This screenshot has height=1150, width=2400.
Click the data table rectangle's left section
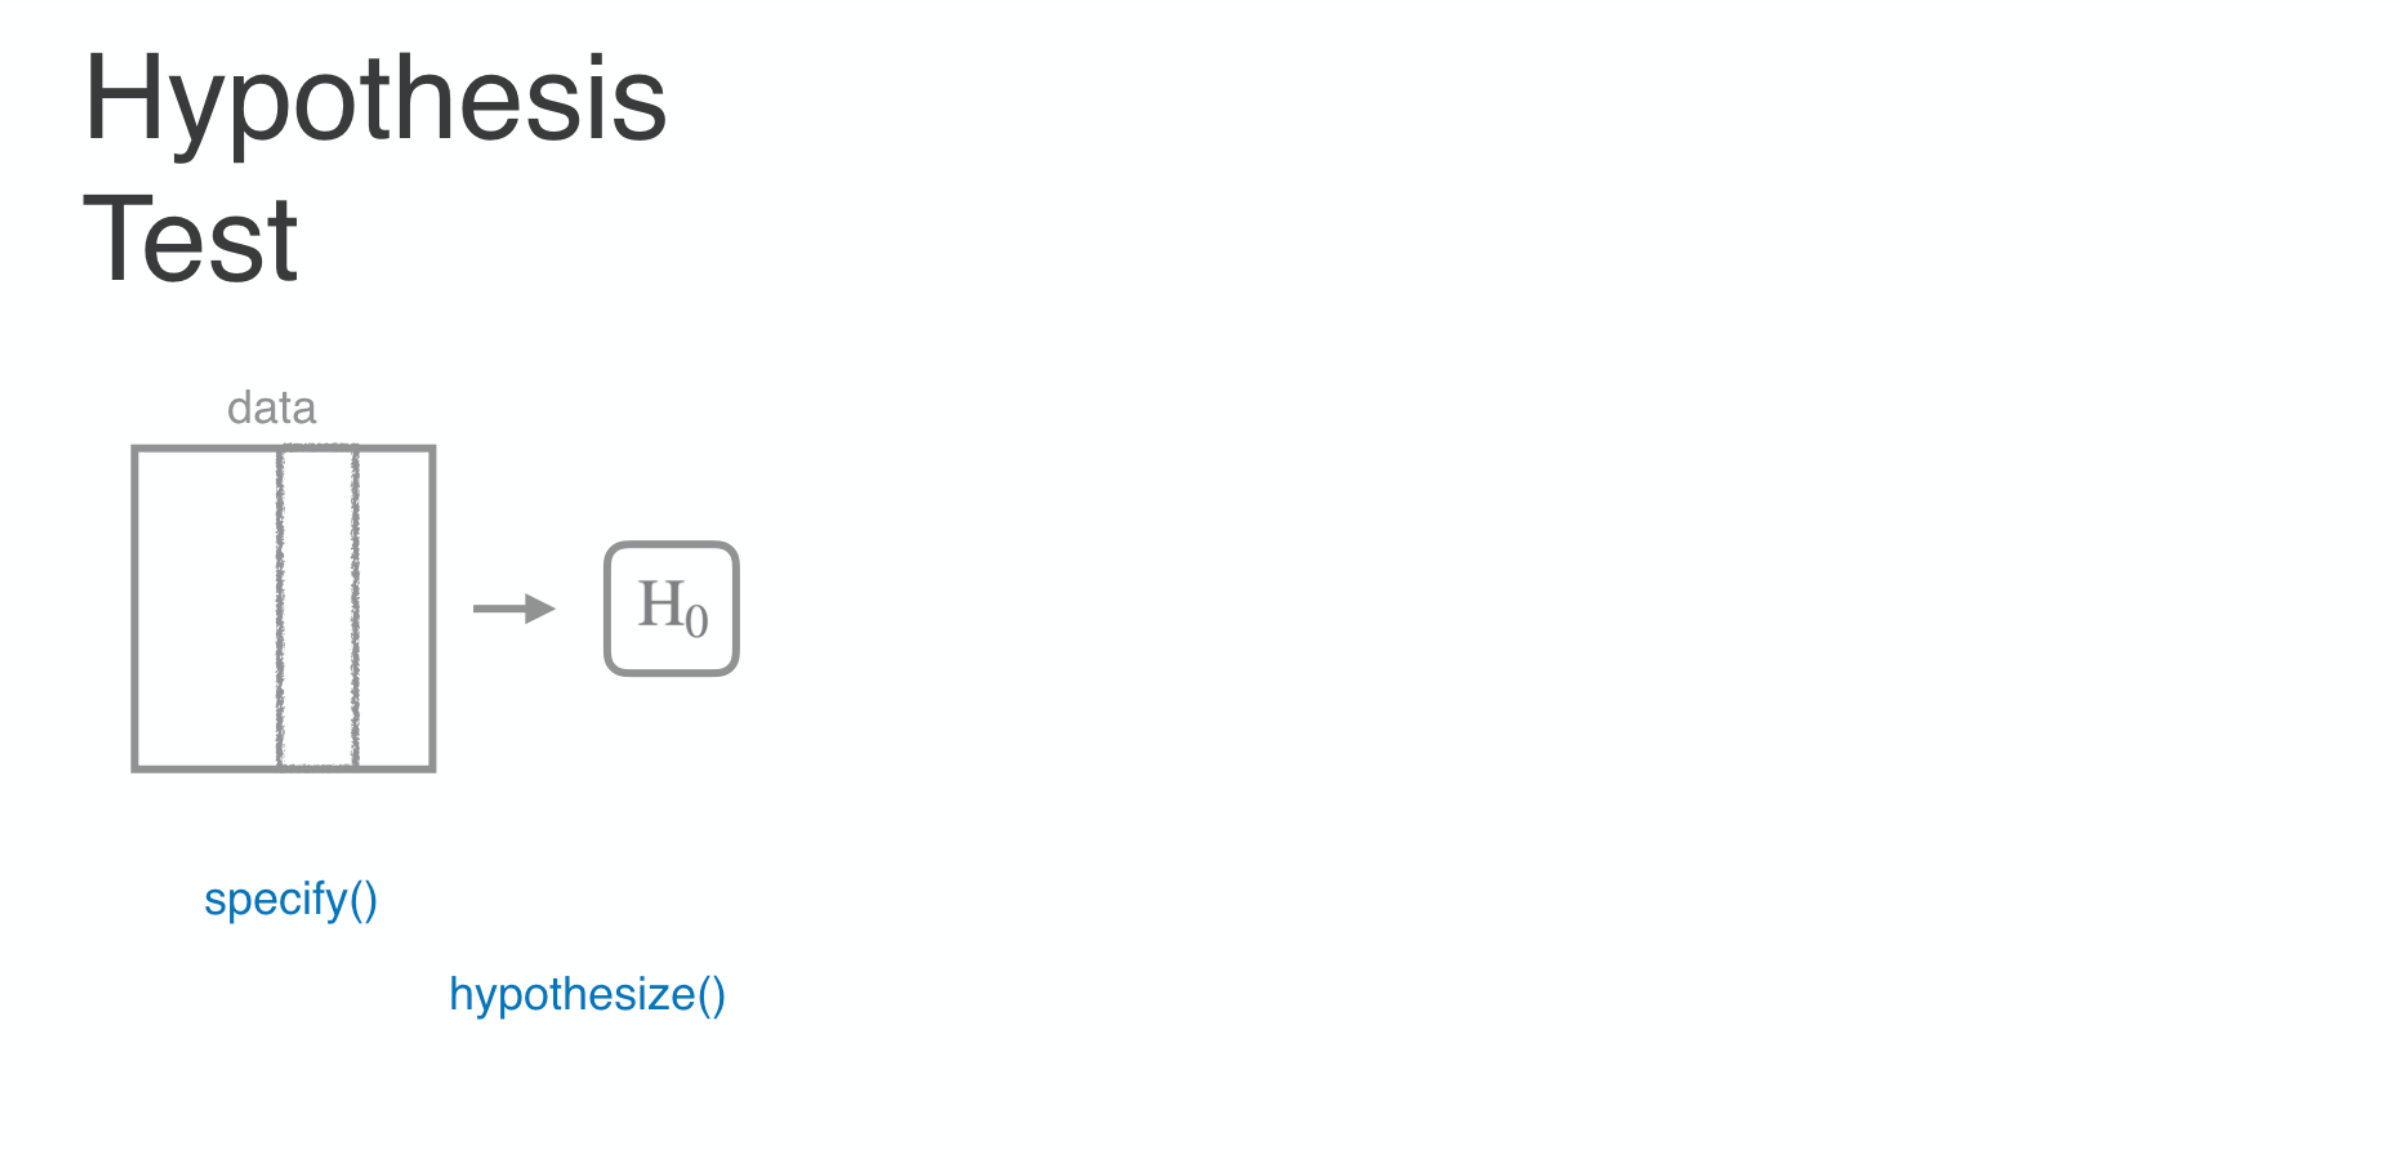pos(206,608)
